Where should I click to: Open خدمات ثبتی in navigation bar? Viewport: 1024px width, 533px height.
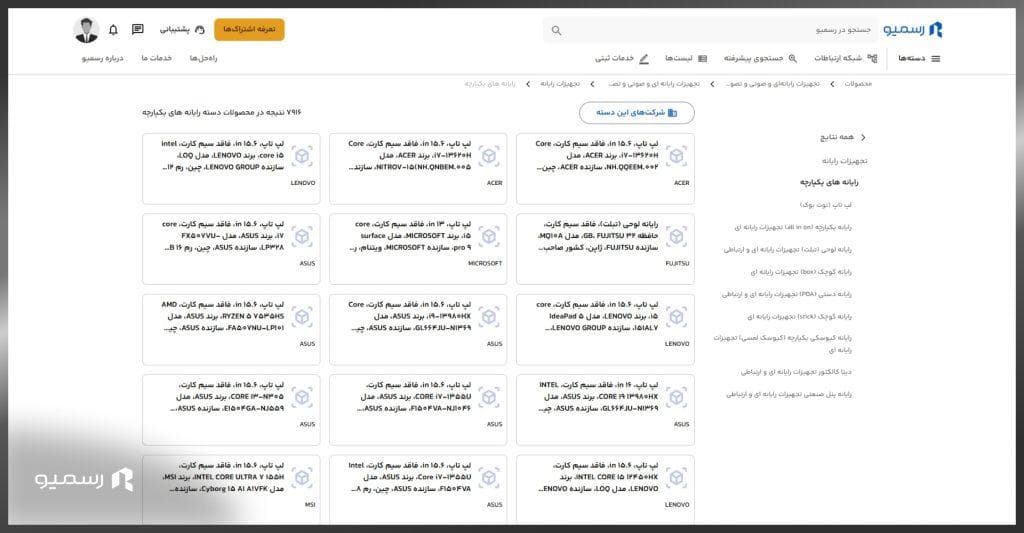(622, 59)
